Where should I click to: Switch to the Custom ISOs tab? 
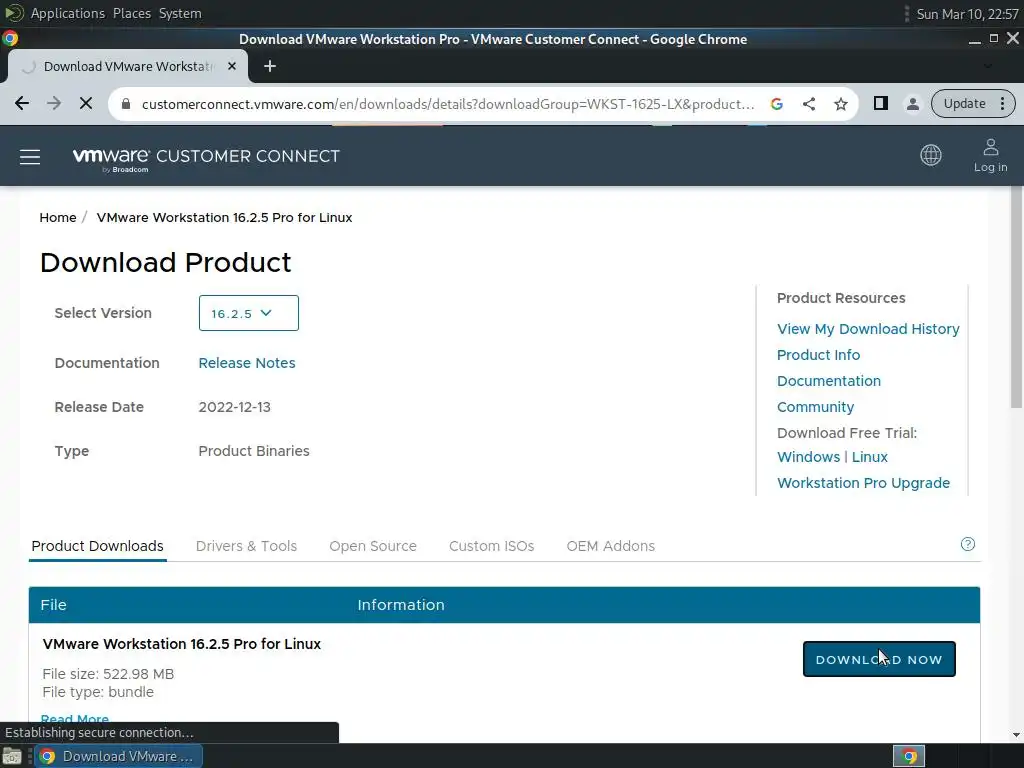pos(491,546)
